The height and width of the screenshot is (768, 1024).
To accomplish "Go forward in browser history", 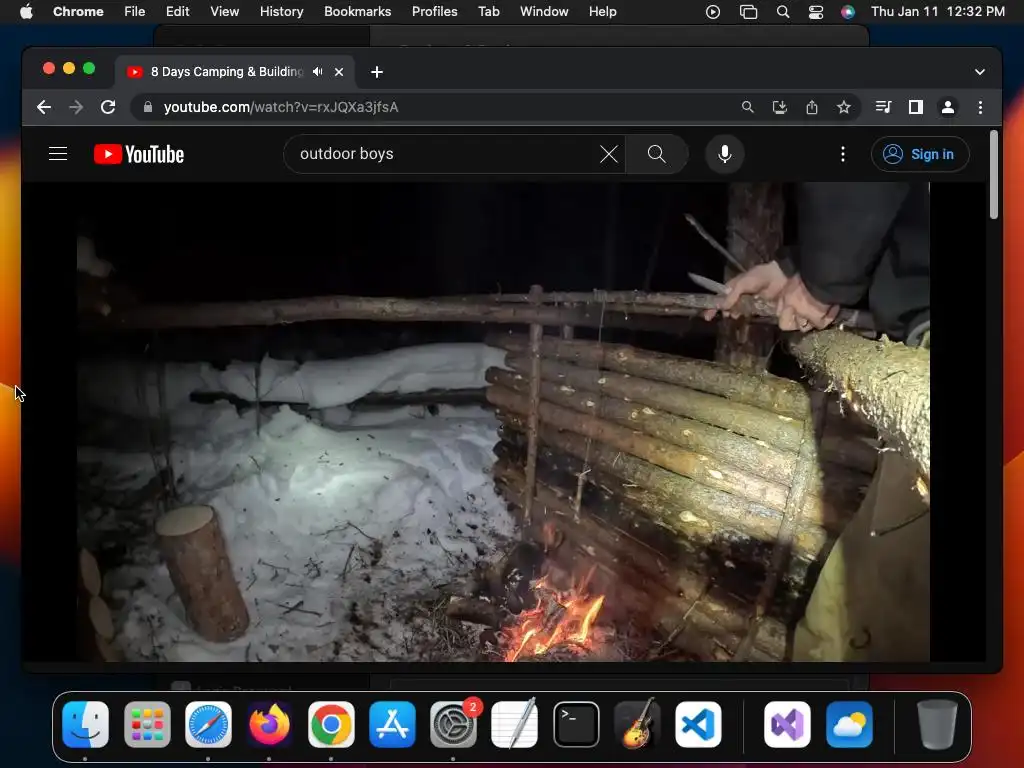I will click(76, 107).
